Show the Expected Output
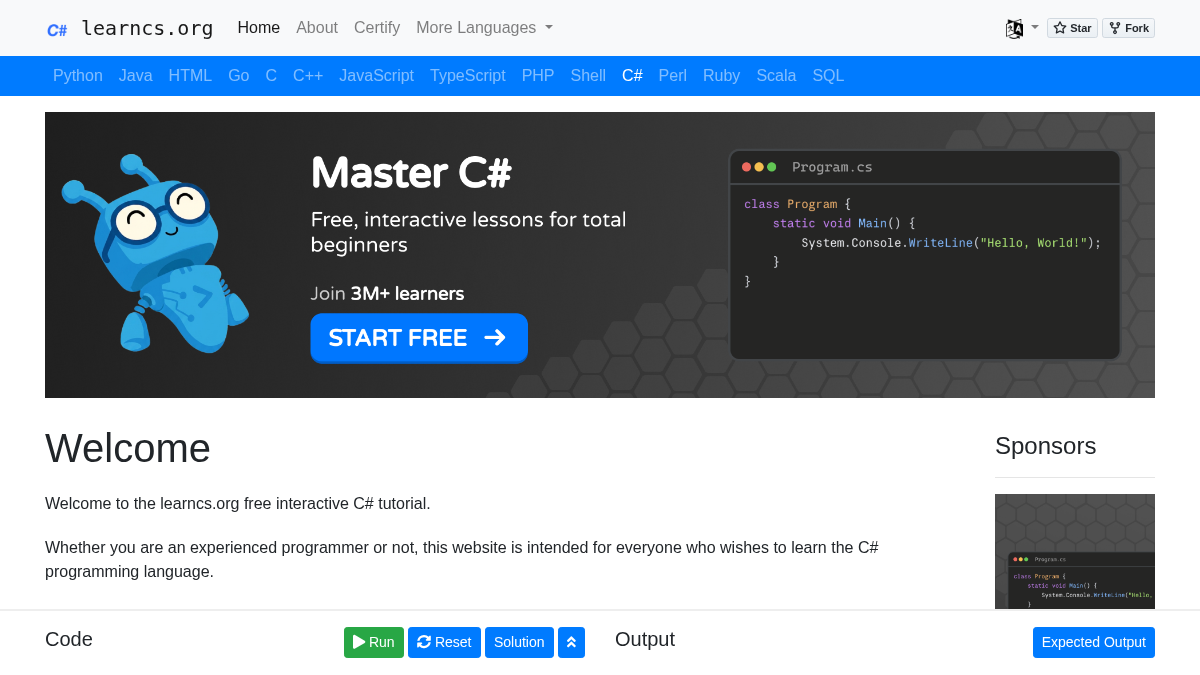 1094,642
